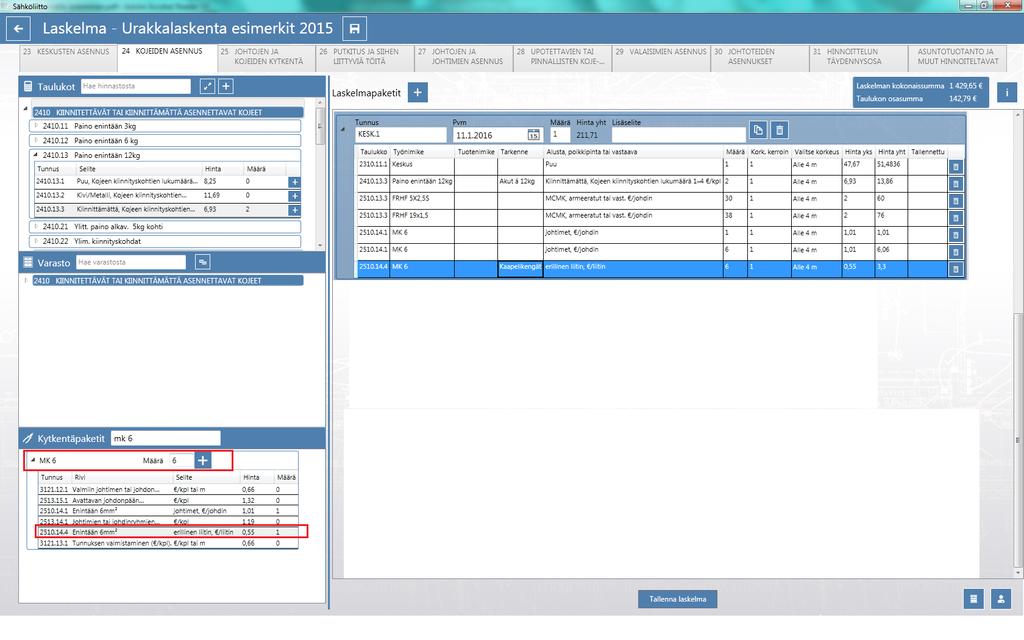The image size is (1024, 640).
Task: Expand the 2410.11 Paino enintään 3kg item
Action: tap(36, 125)
